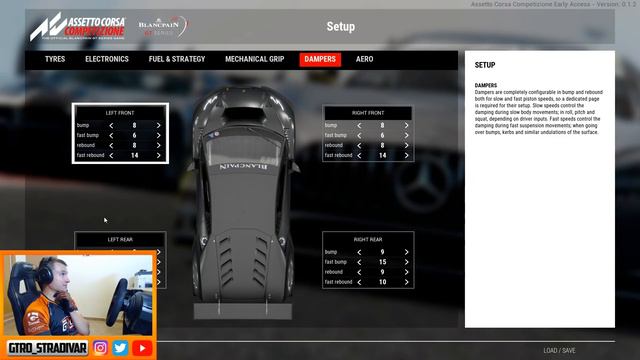Switch to the Aero tab
640x360 pixels.
pos(364,59)
